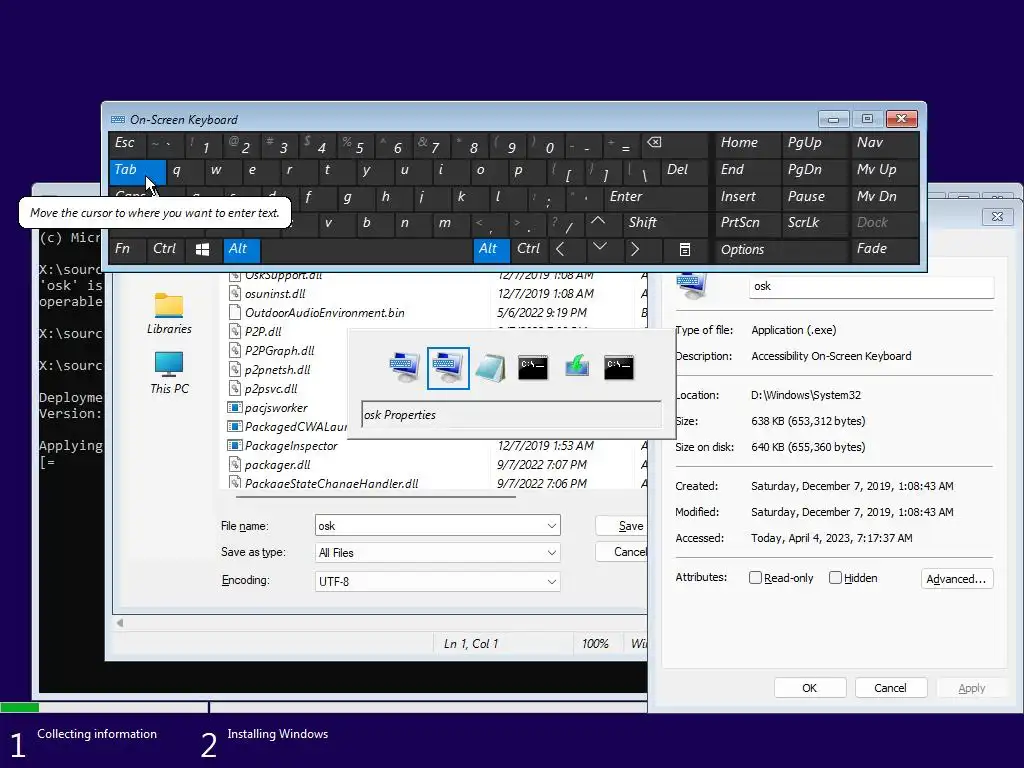Select the first command prompt switcher icon
1024x768 pixels.
(533, 368)
